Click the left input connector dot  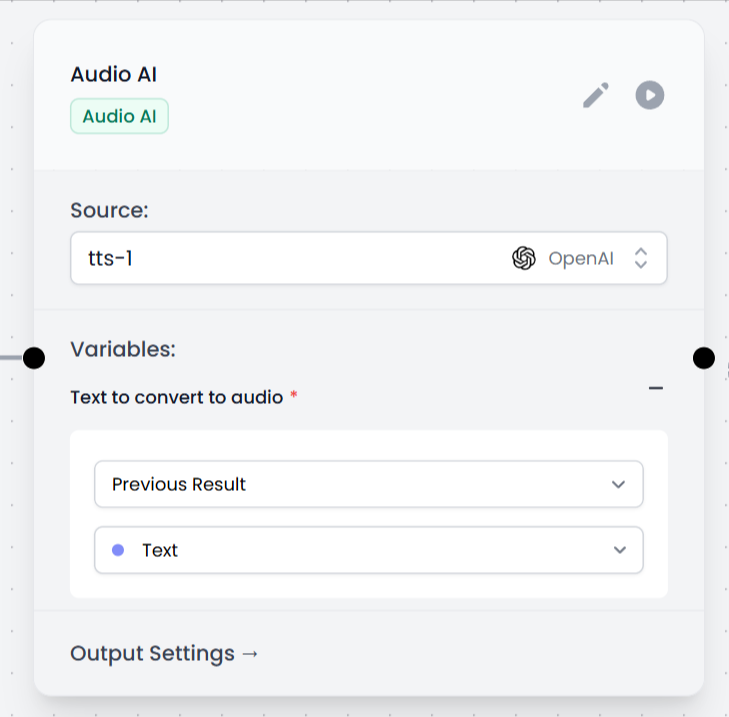[34, 357]
